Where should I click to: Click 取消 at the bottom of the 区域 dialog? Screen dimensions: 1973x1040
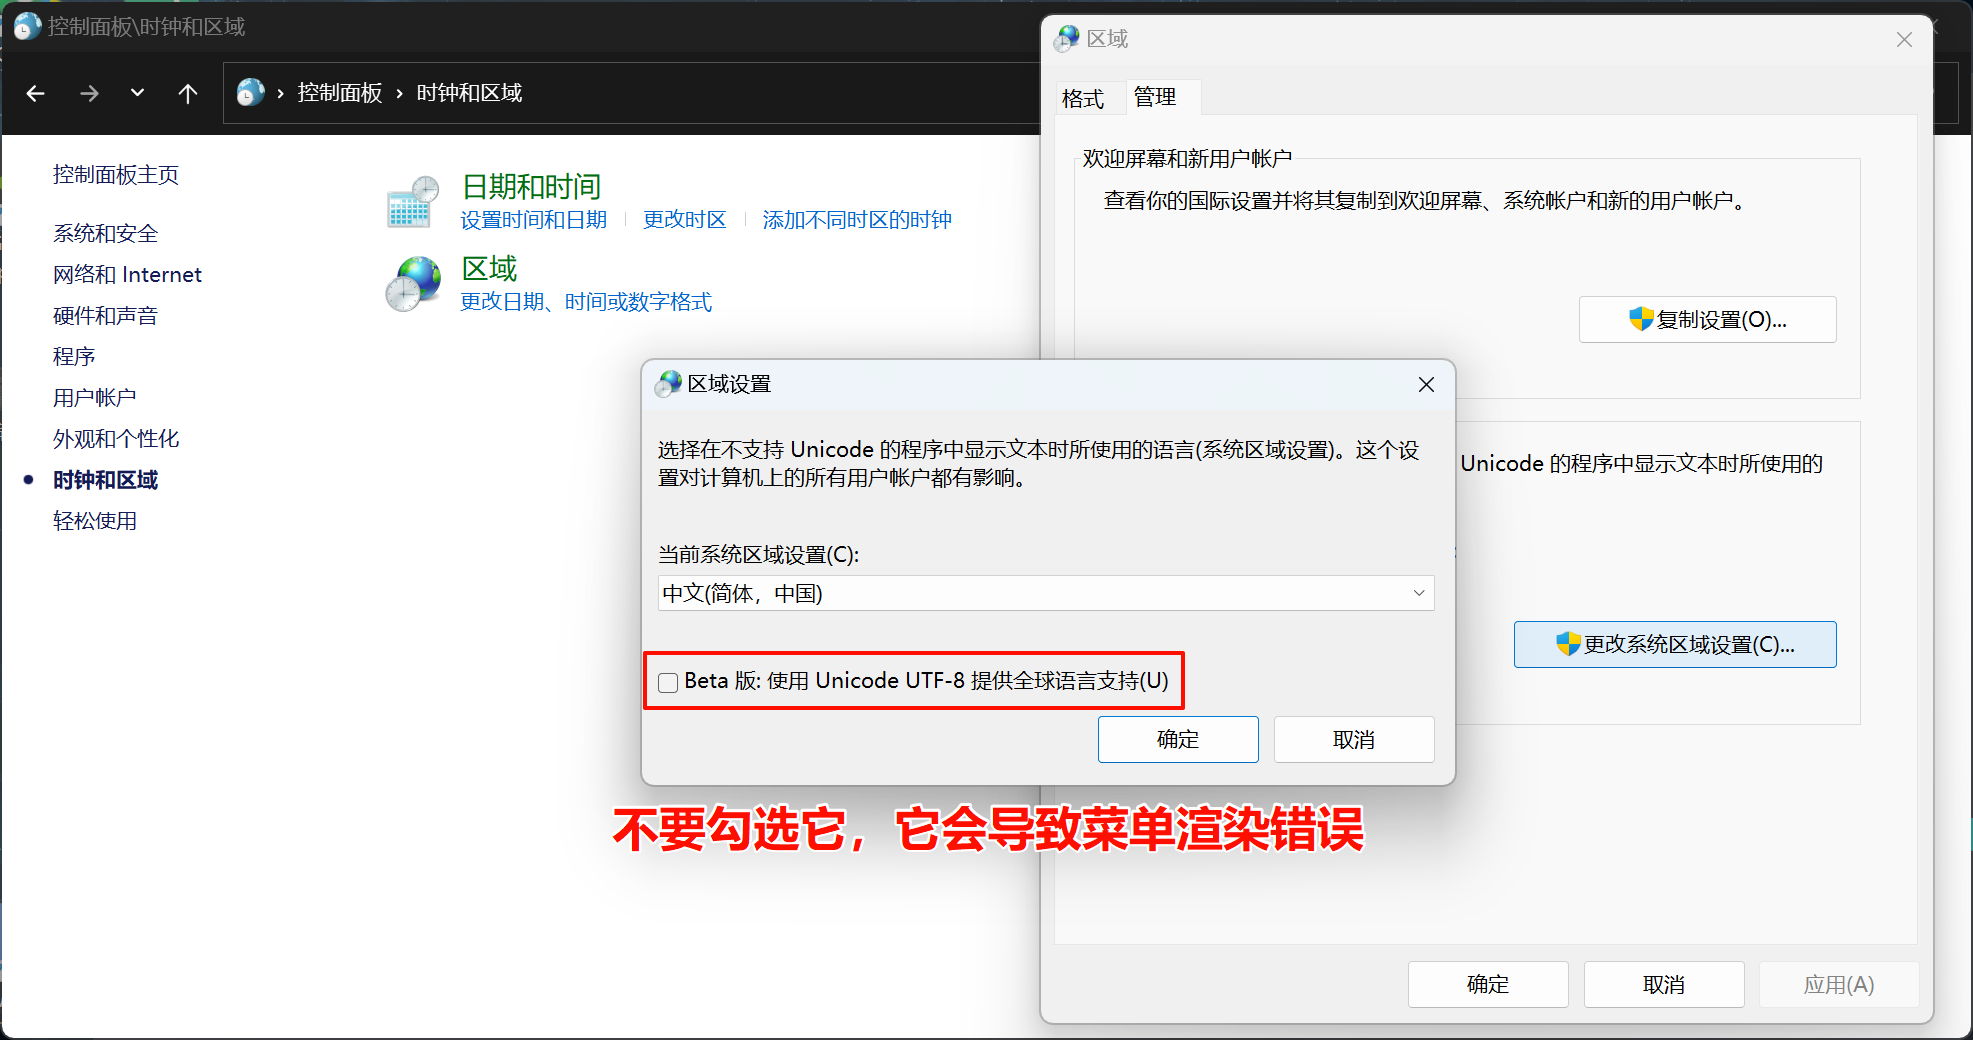tap(1664, 985)
